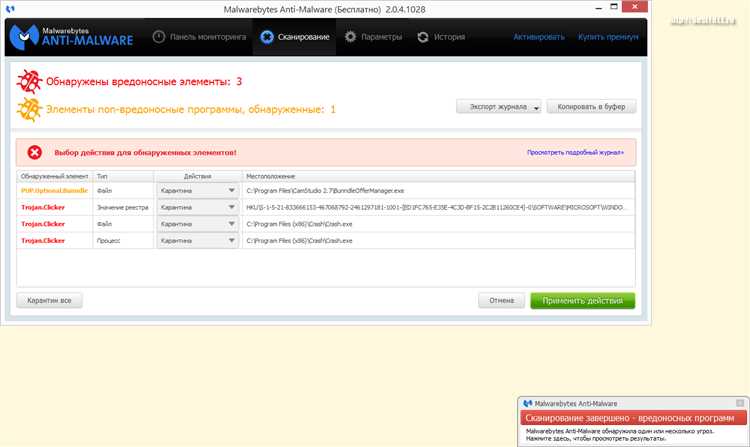Open action dropdown for Trojan.Clicker Файл row
The width and height of the screenshot is (750, 447).
tap(198, 224)
